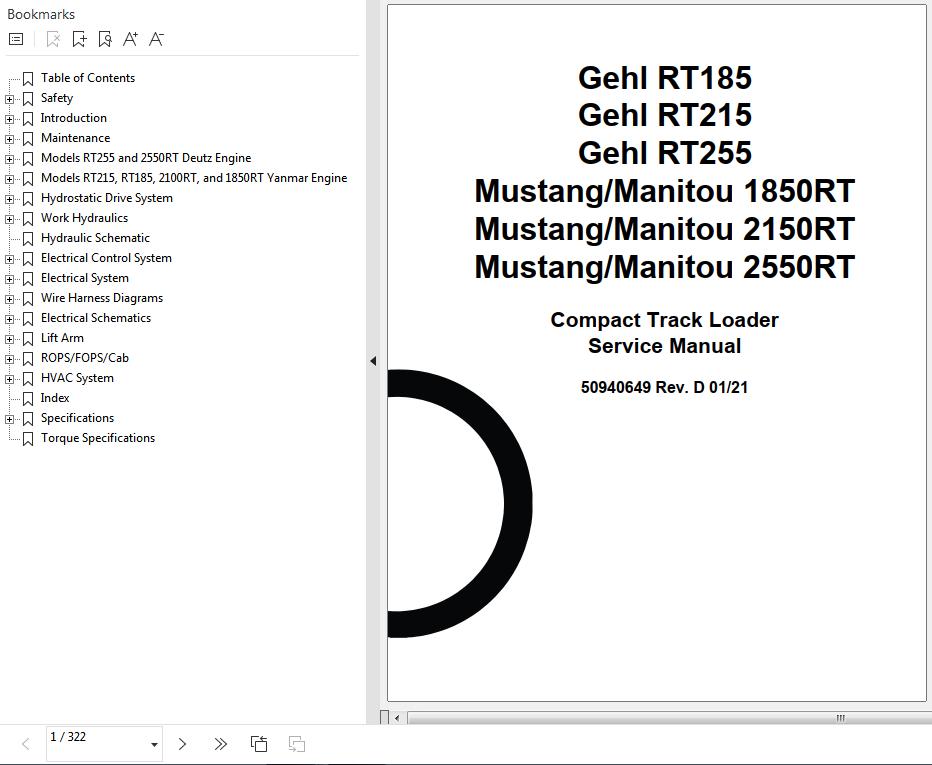Click the bookmark icon beside Torque Specifications
This screenshot has width=932, height=765.
click(28, 439)
